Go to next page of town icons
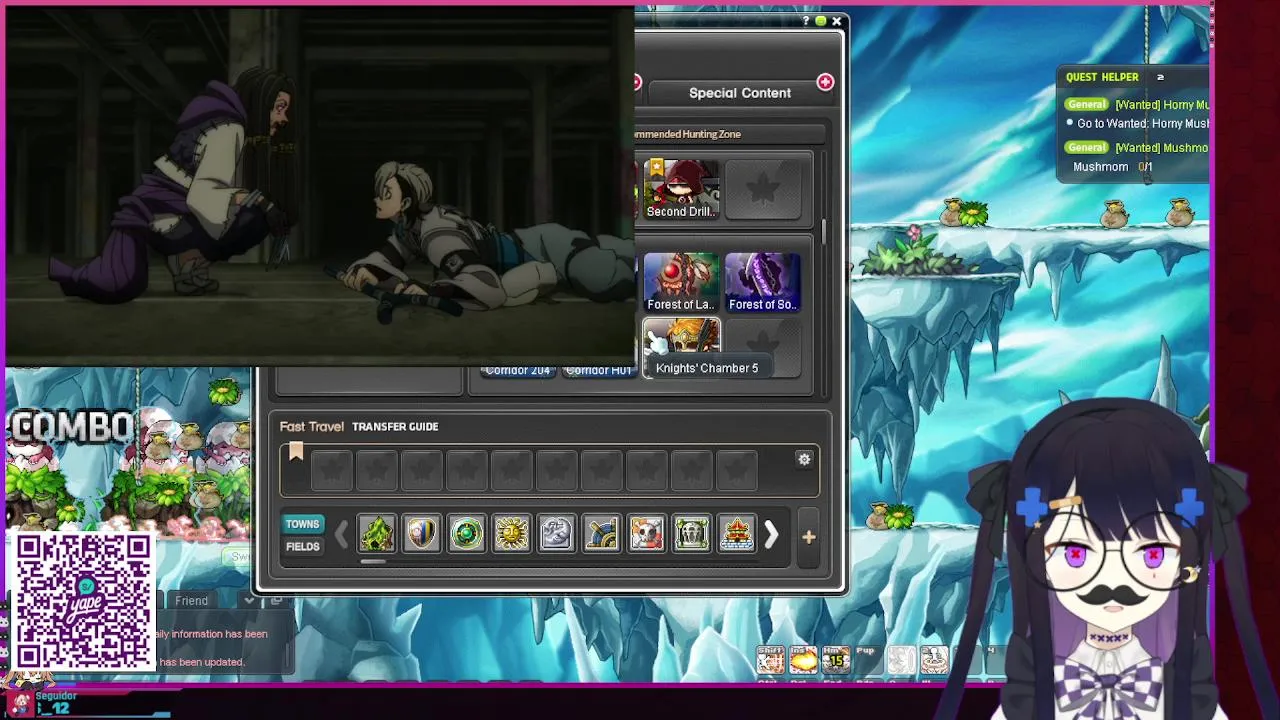This screenshot has height=720, width=1280. 771,536
